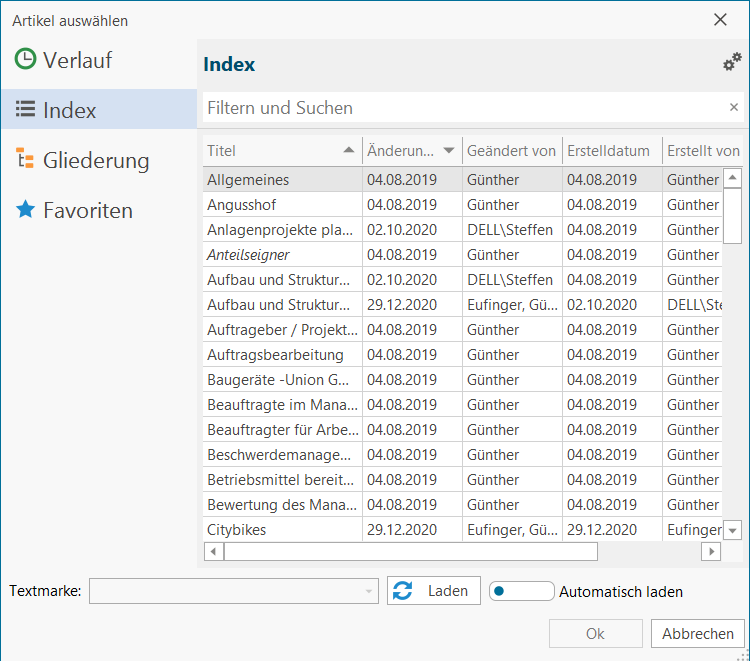Click the horizontal scrollbar thumb
The width and height of the screenshot is (750, 661).
tap(411, 551)
